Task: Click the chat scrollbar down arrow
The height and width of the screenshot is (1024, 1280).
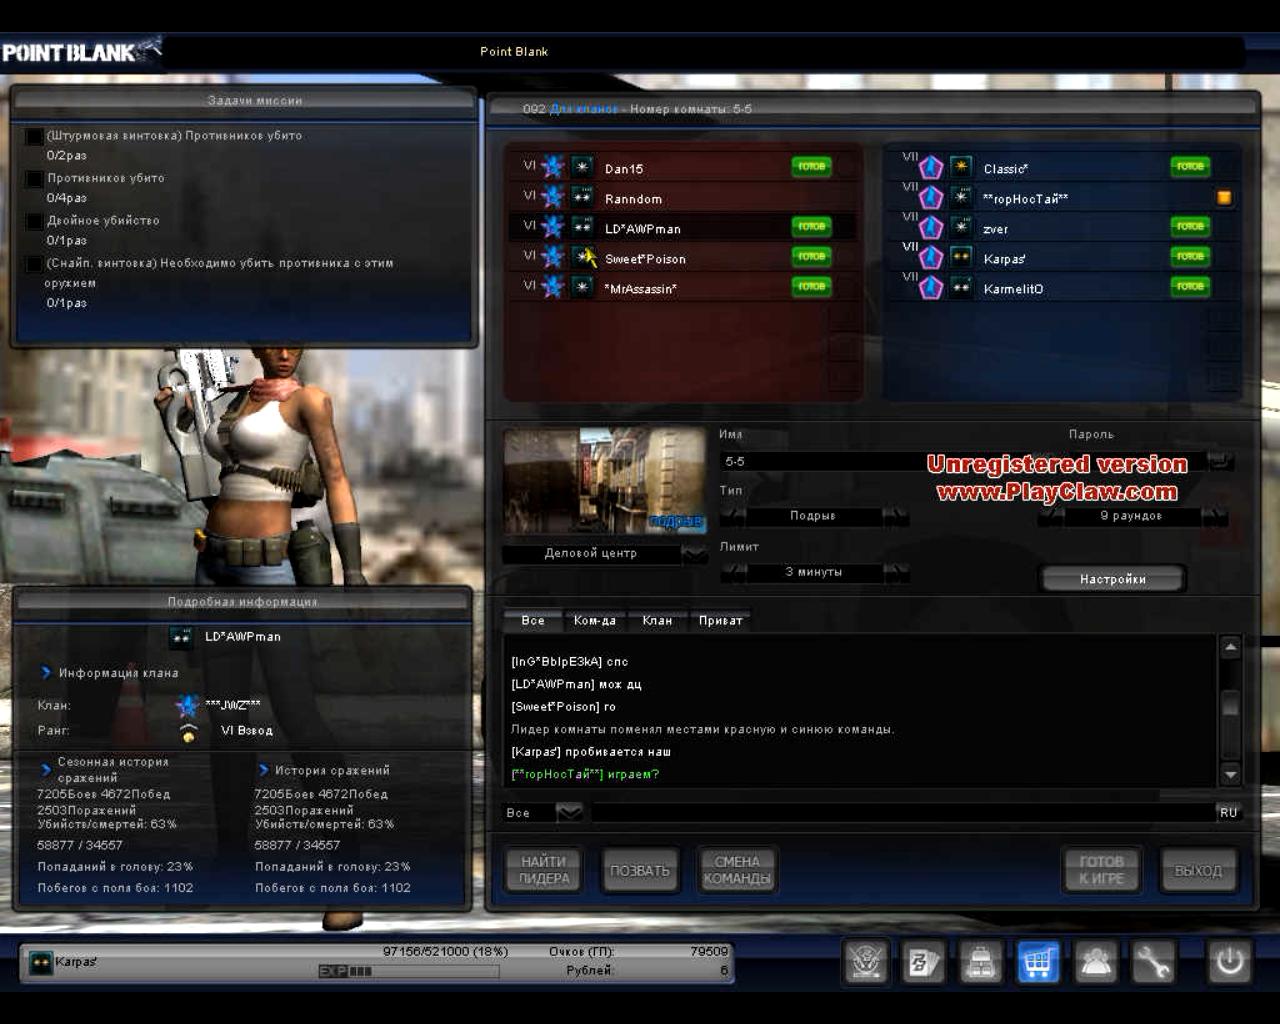Action: coord(1231,774)
